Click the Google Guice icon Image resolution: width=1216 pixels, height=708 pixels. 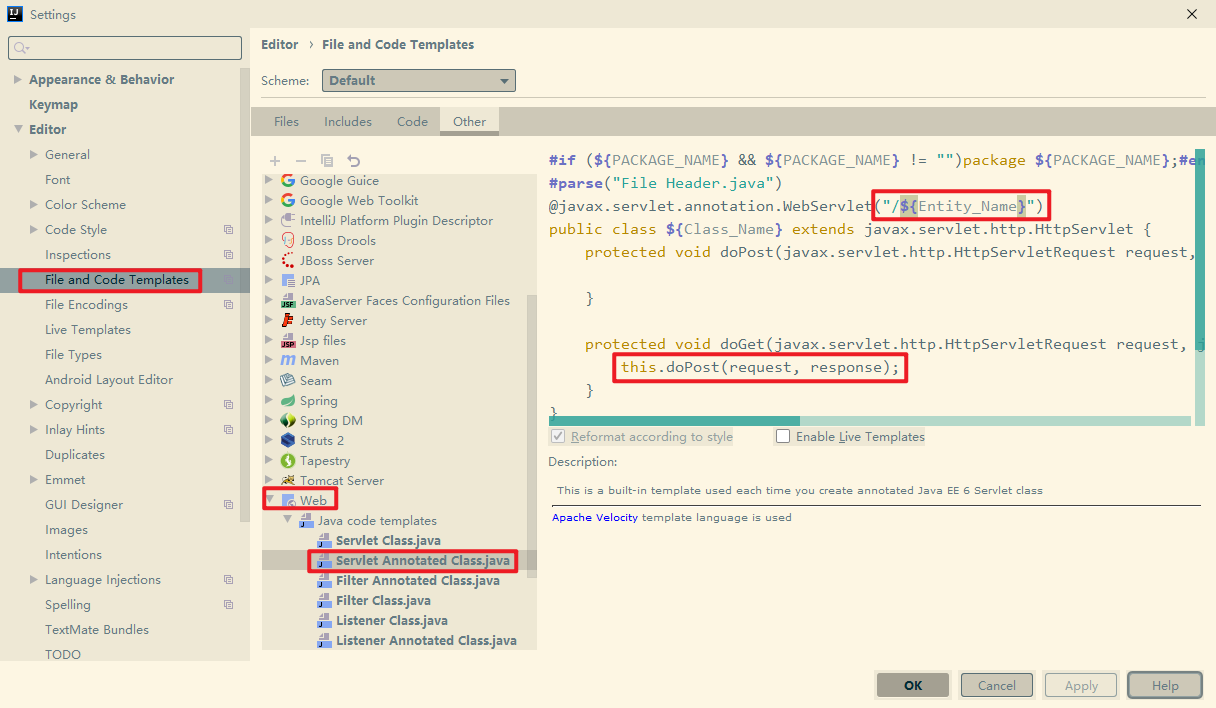coord(288,181)
